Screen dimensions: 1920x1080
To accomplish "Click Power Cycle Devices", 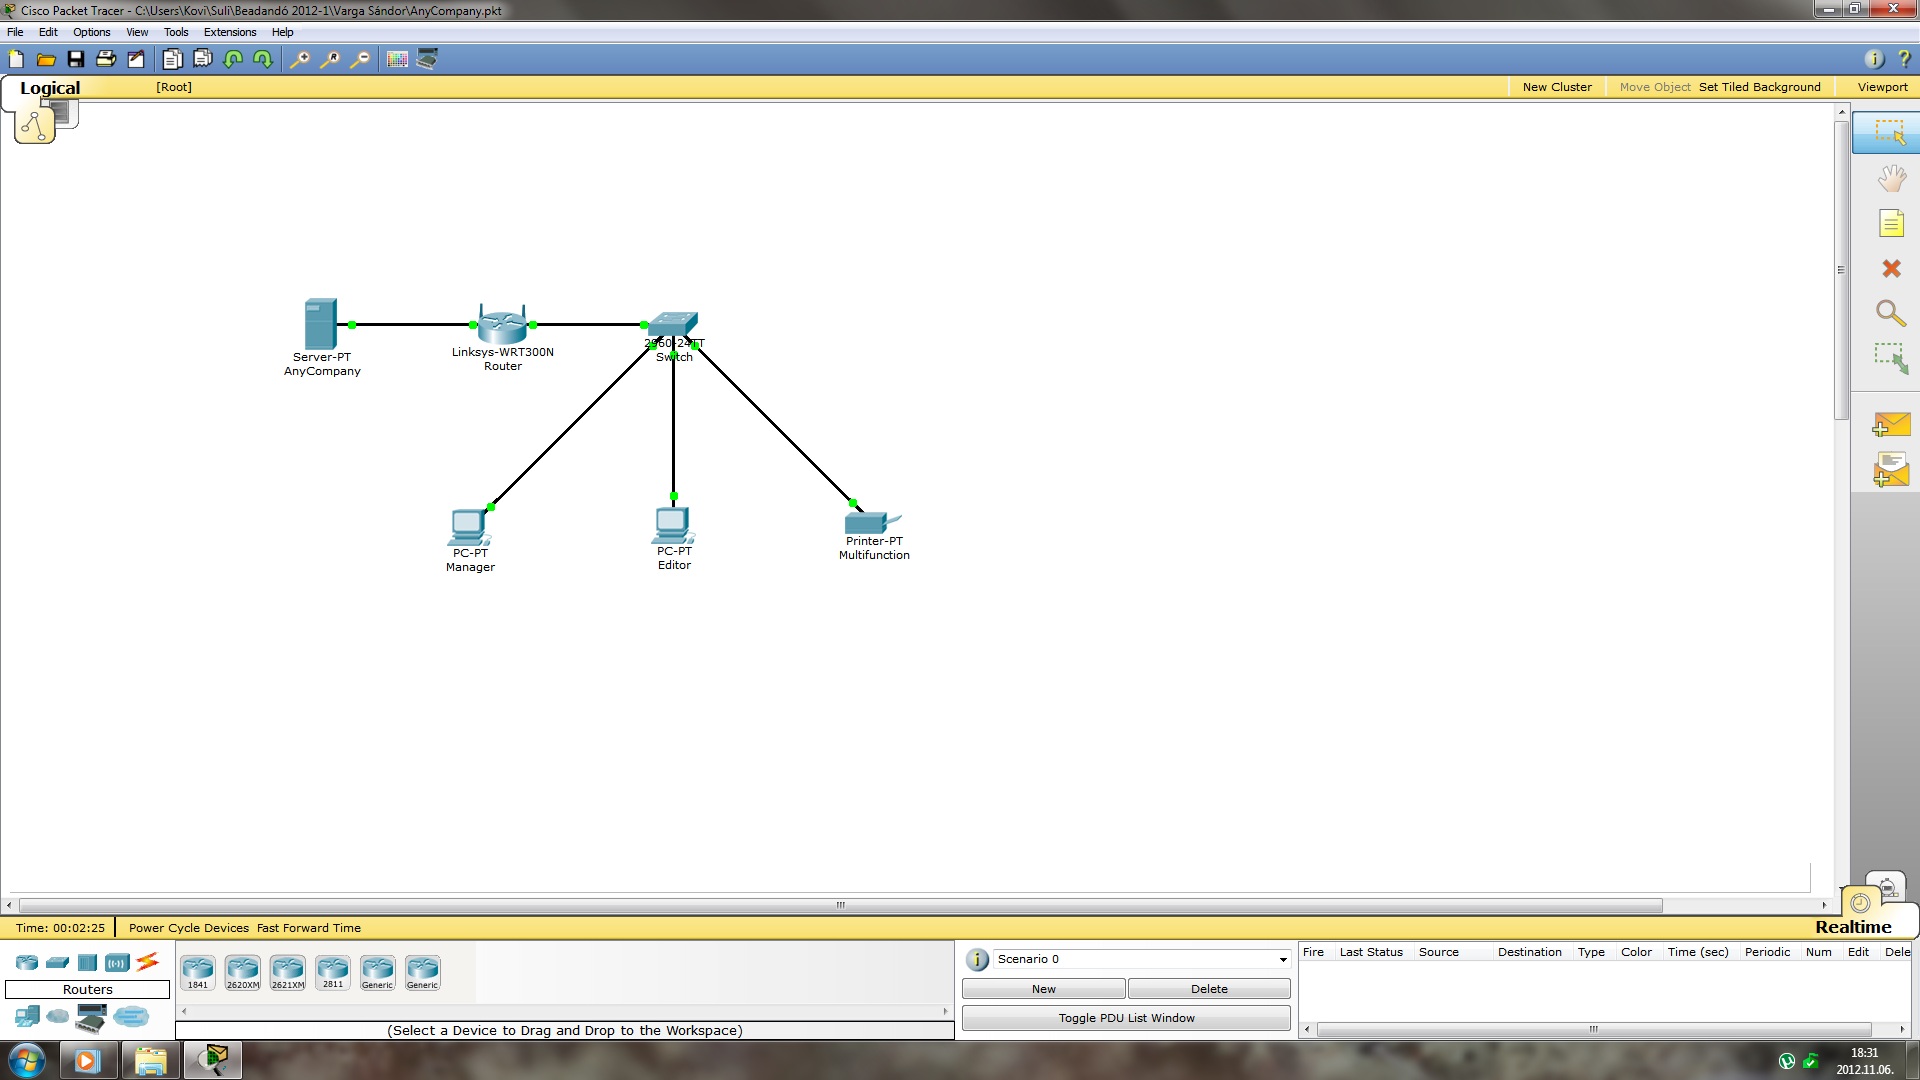I will (189, 928).
